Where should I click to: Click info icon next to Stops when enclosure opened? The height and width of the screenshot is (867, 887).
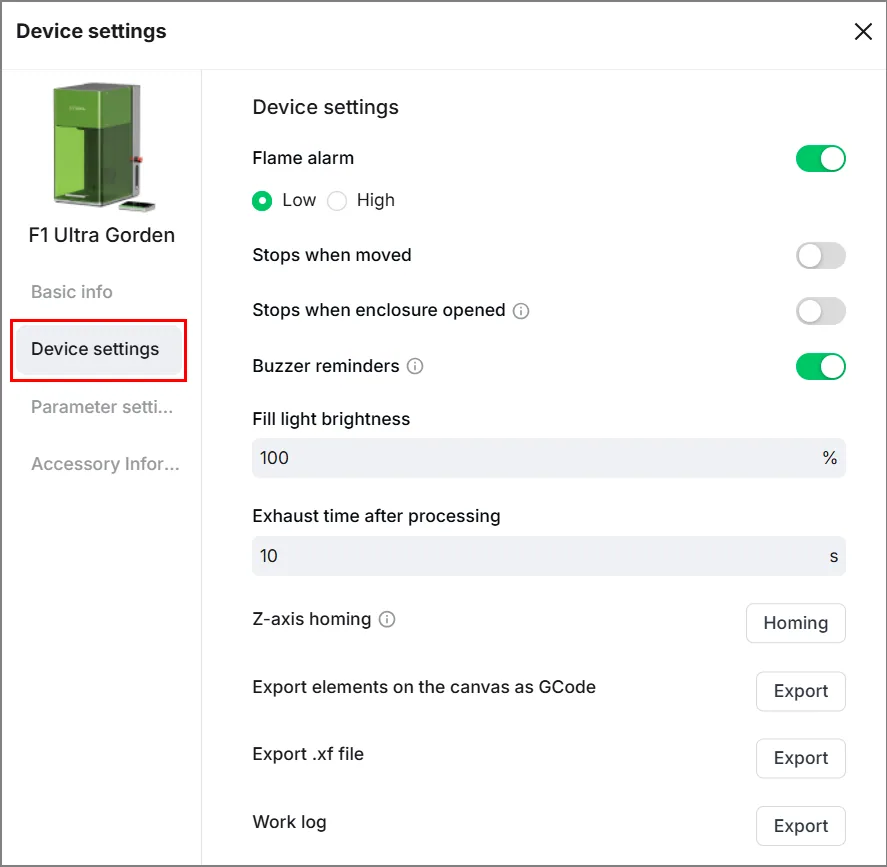click(520, 311)
